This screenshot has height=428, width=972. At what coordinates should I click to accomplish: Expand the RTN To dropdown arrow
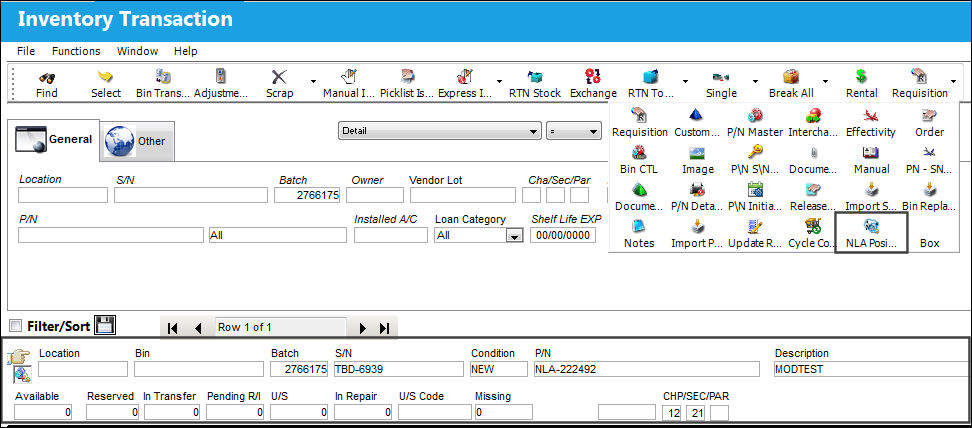pos(685,81)
